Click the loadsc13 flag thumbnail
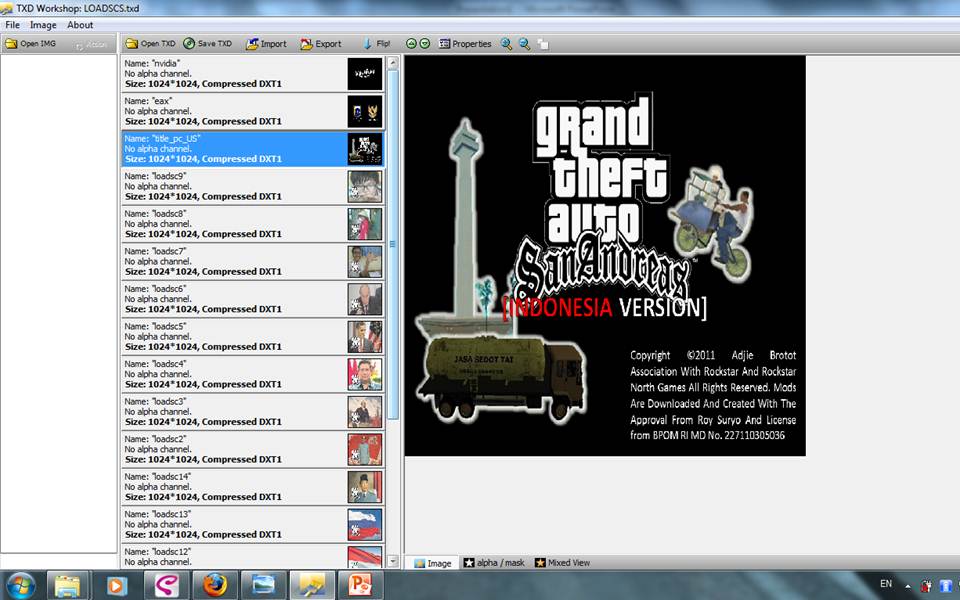The height and width of the screenshot is (600, 960). pos(365,525)
